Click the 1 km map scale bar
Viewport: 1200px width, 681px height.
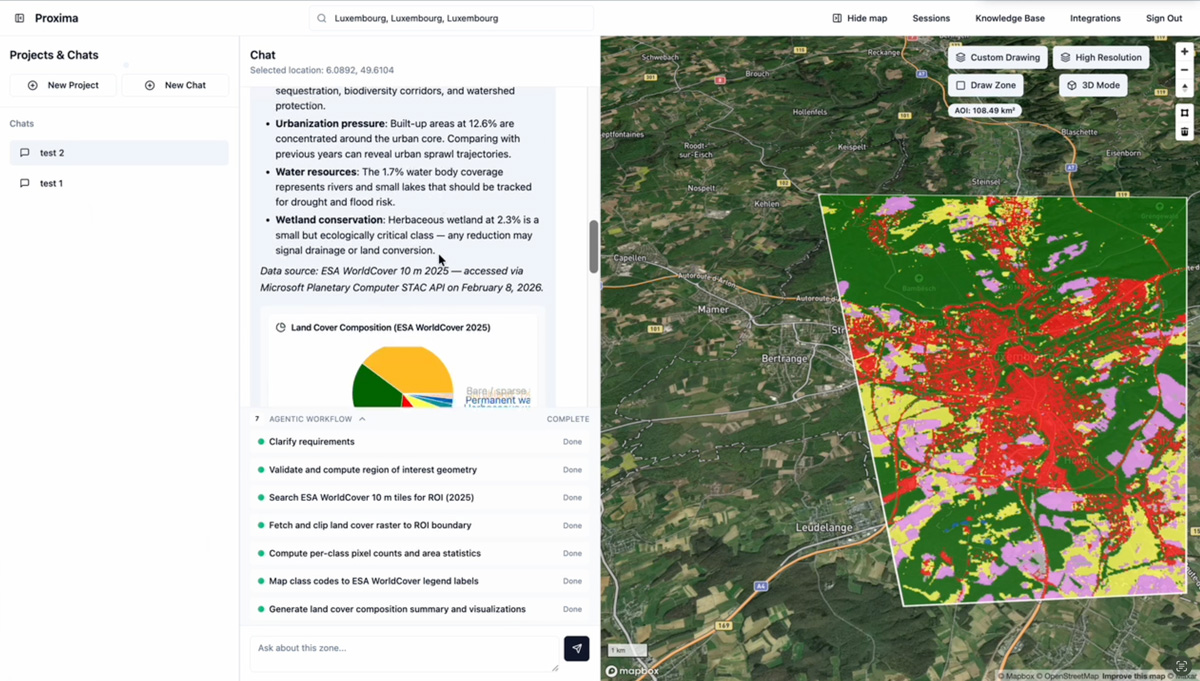click(x=628, y=650)
